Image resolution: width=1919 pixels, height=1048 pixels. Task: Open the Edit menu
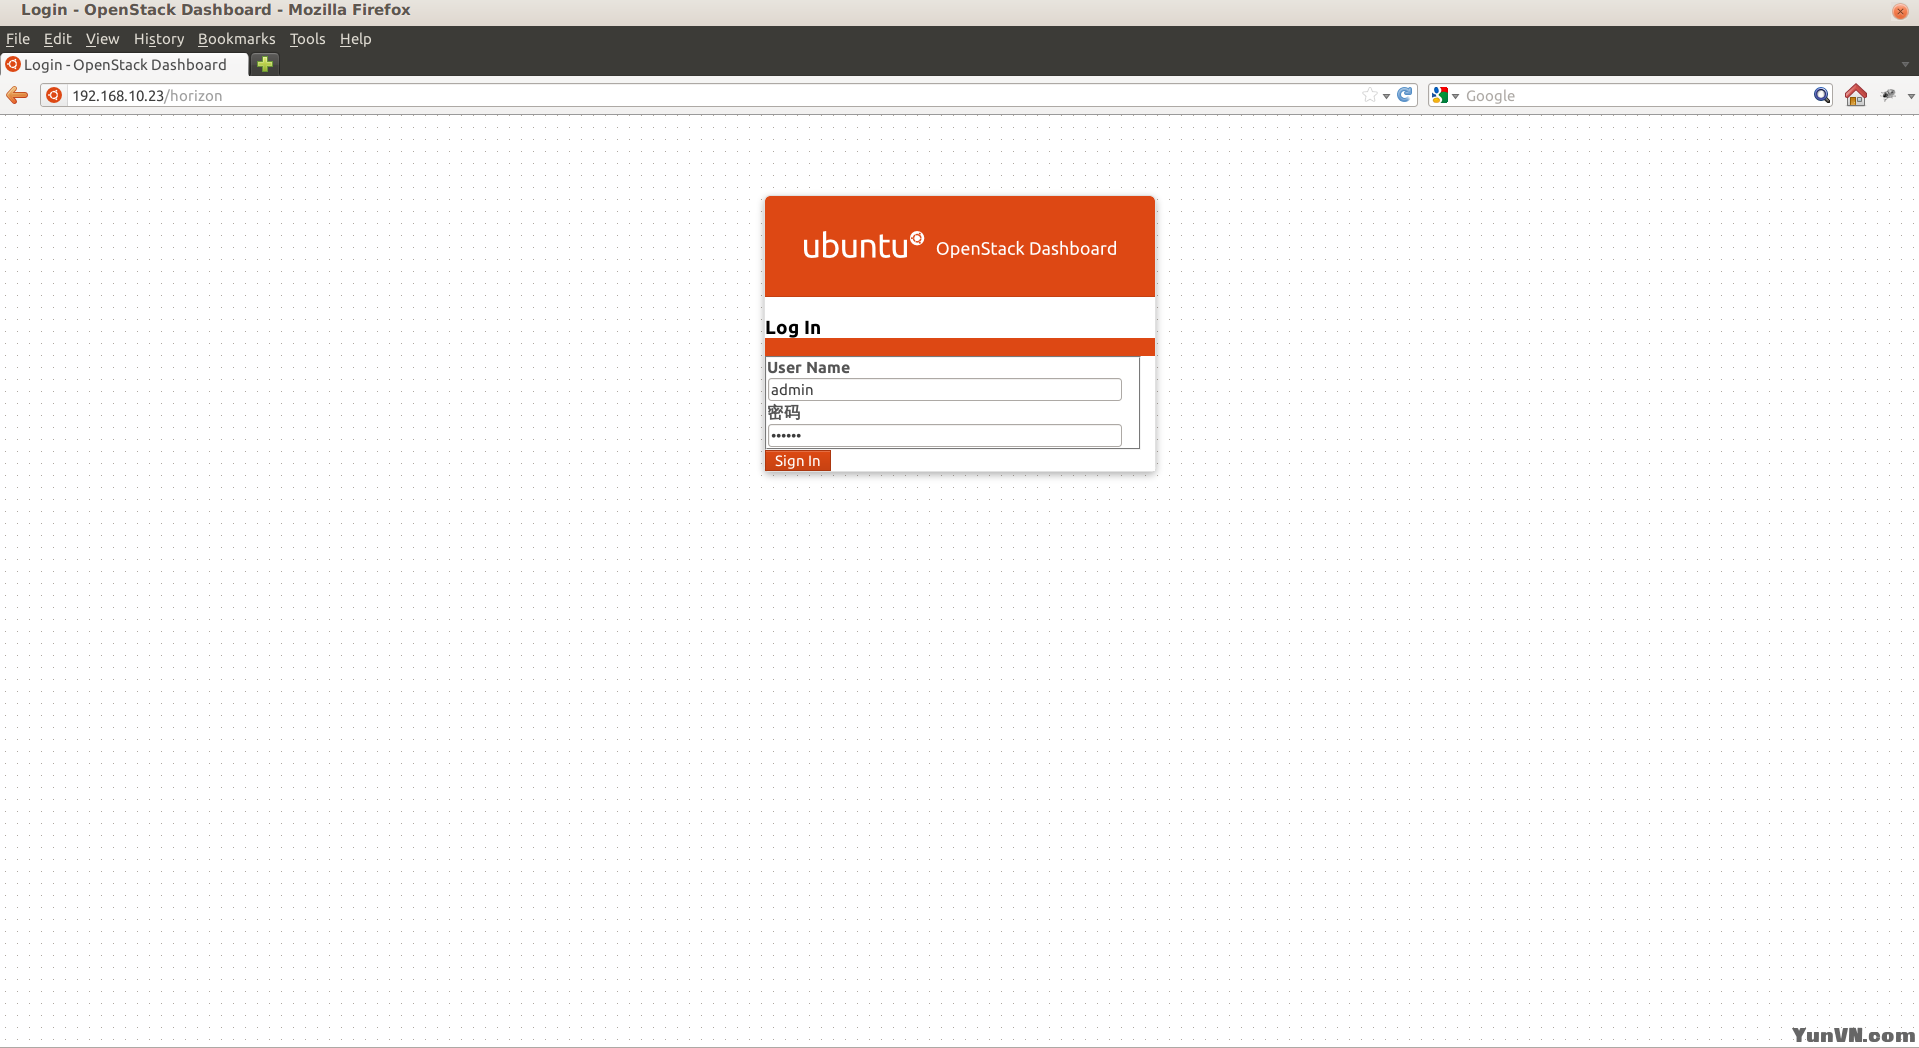58,39
